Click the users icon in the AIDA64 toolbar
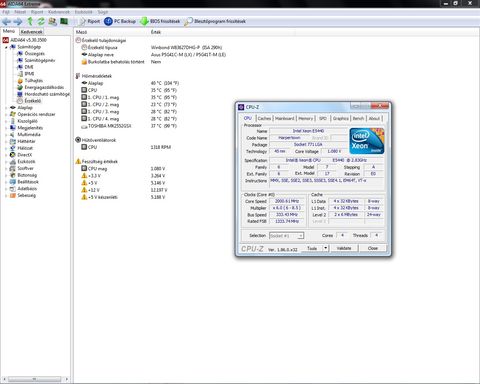This screenshot has height=384, width=480. (x=52, y=22)
